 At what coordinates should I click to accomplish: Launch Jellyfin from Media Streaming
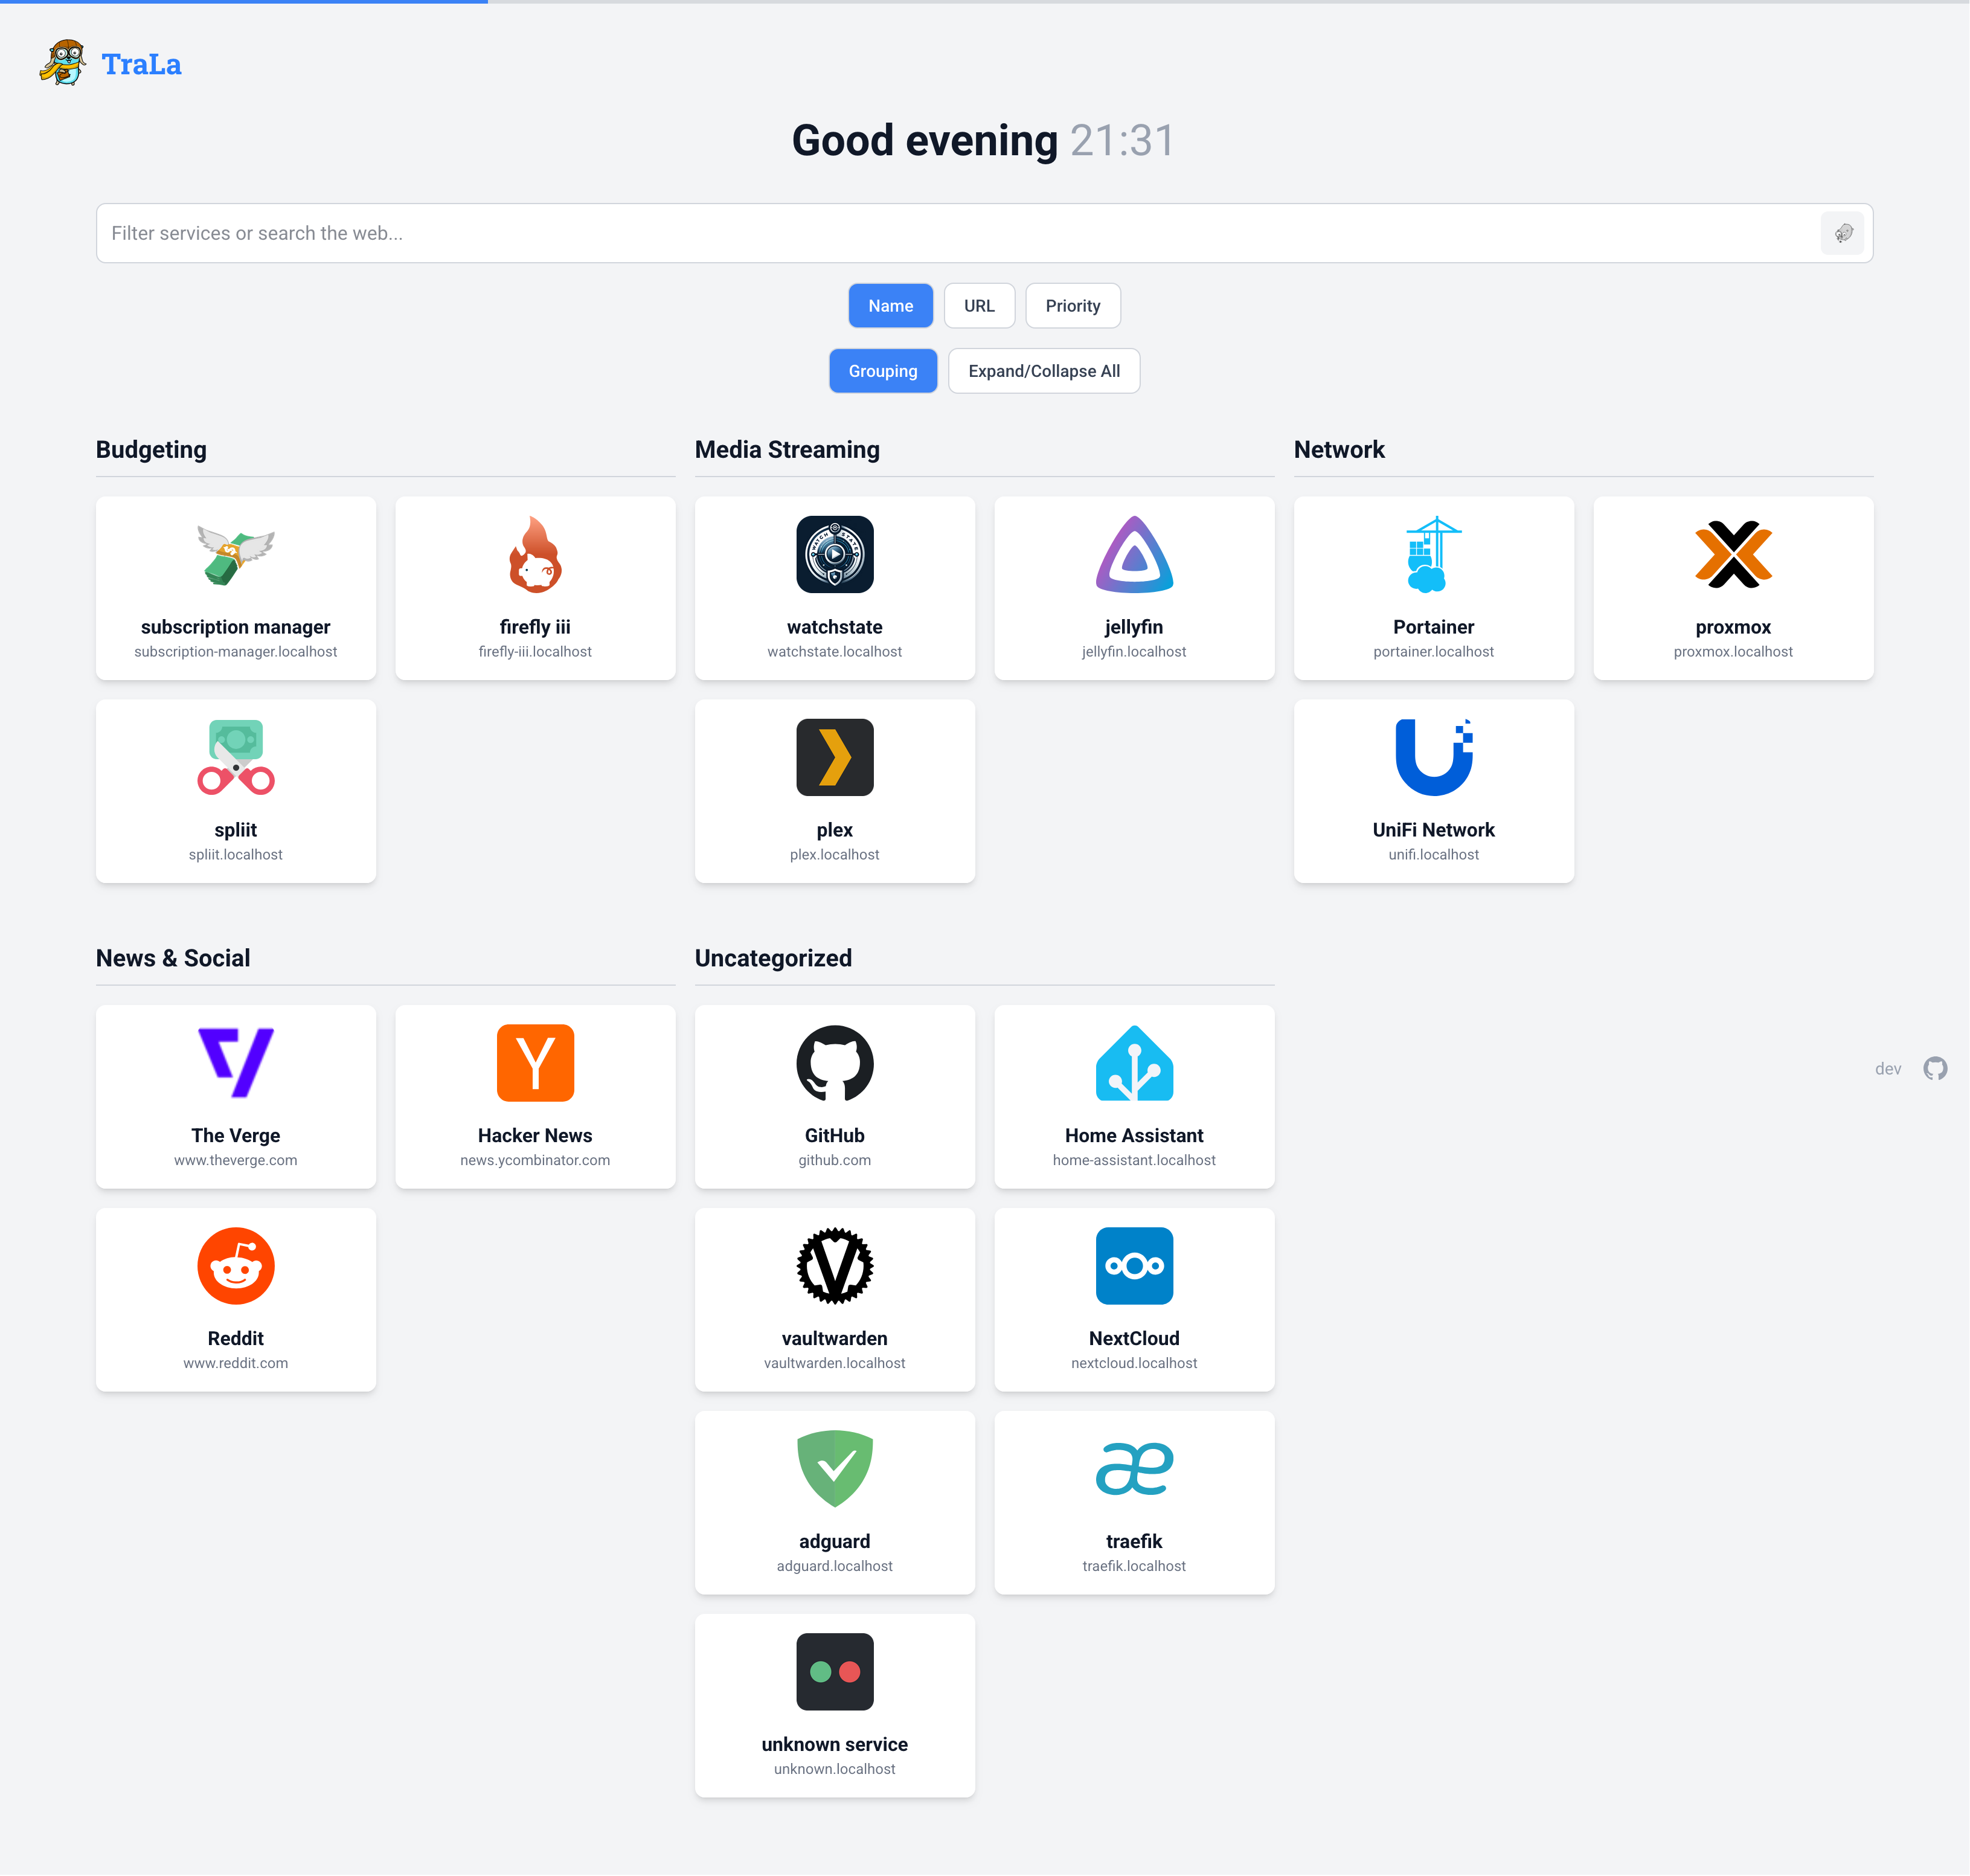[x=1134, y=555]
